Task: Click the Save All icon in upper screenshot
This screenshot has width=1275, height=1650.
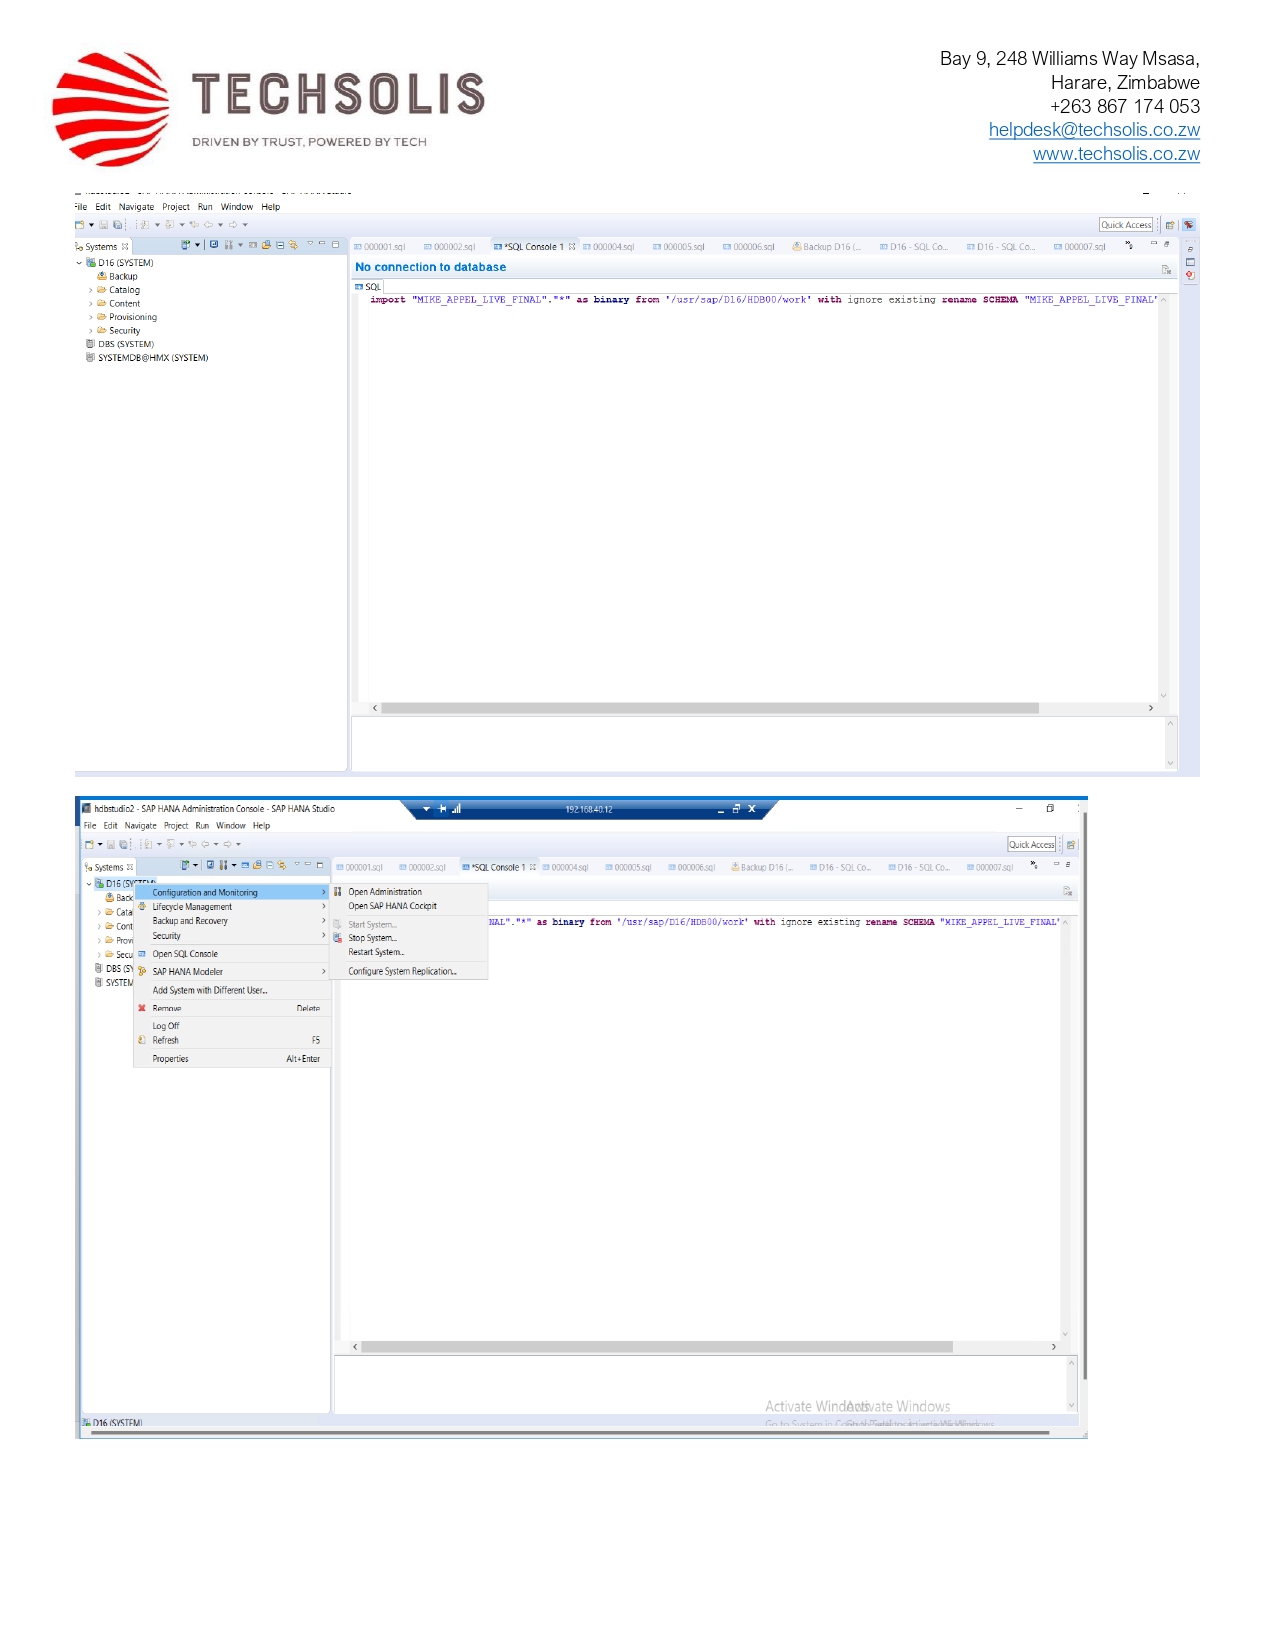Action: pyautogui.click(x=117, y=225)
